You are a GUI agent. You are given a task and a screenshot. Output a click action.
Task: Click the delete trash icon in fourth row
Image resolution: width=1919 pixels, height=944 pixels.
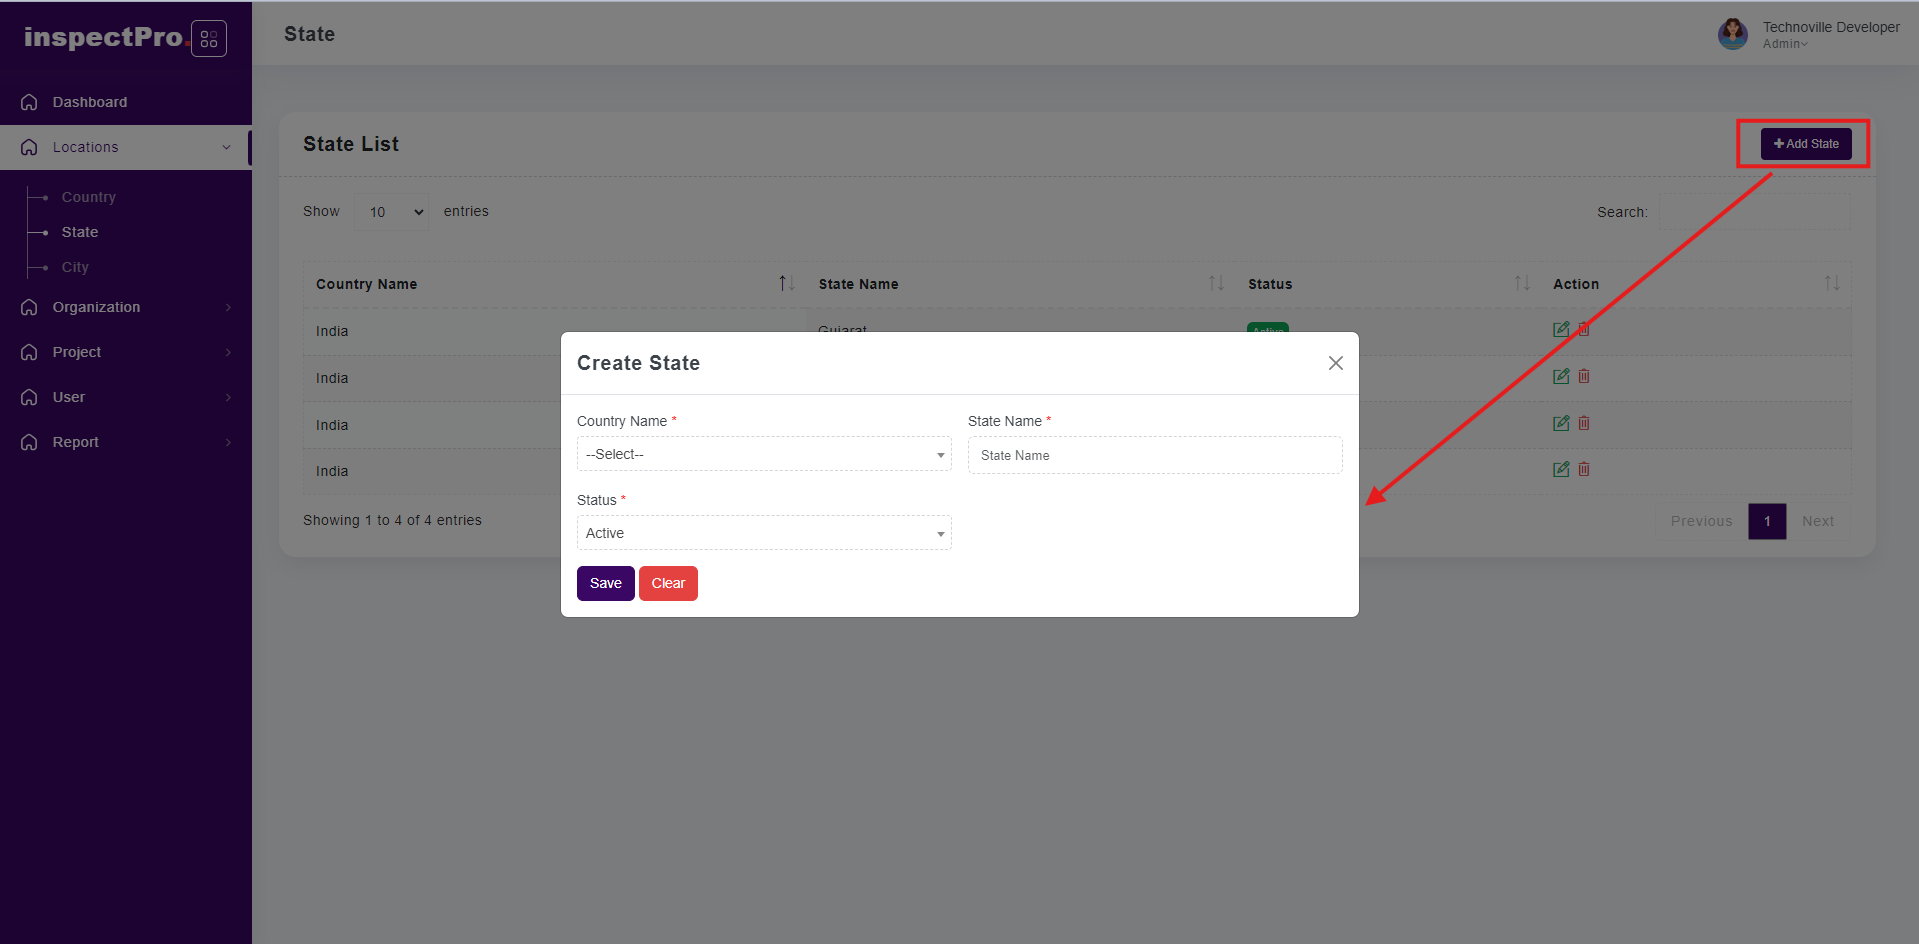(1584, 469)
